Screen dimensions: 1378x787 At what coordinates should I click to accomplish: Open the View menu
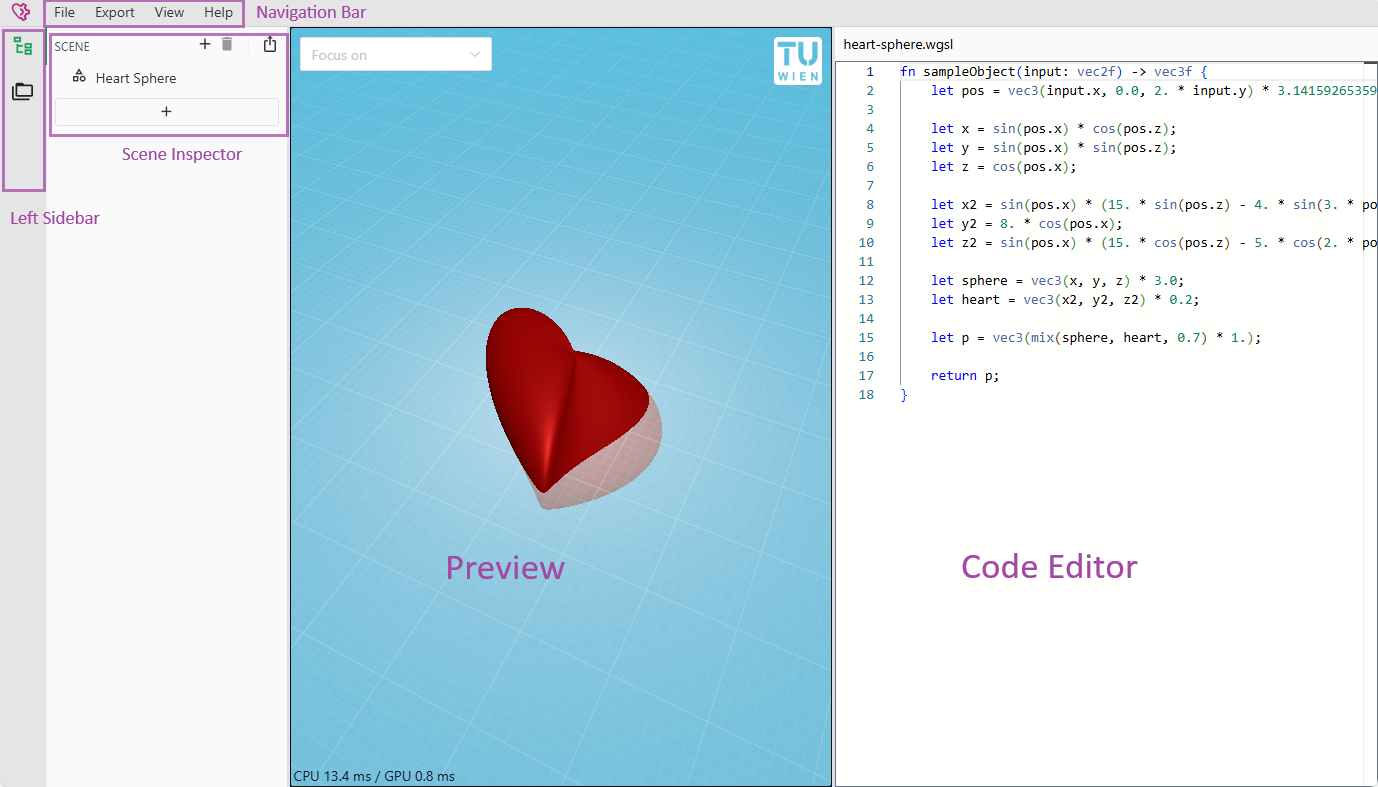pyautogui.click(x=169, y=12)
